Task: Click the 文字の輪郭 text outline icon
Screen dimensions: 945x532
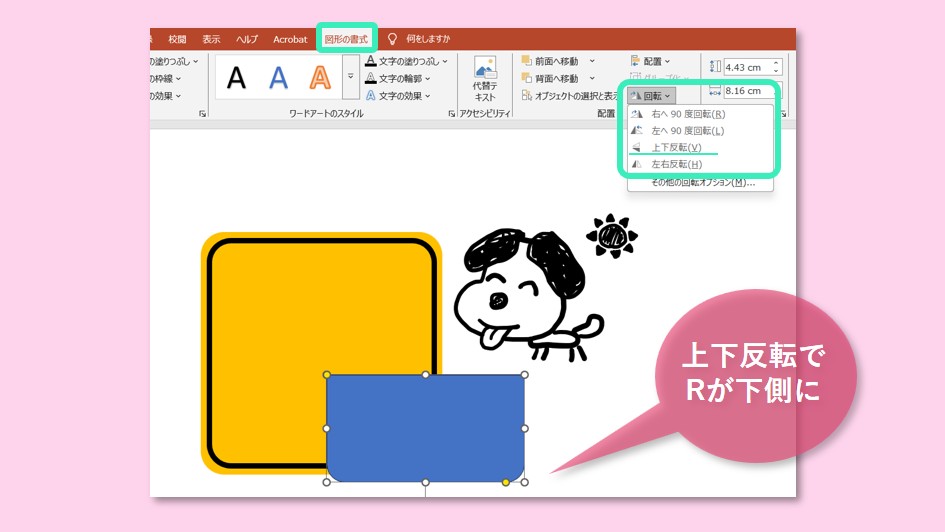Action: [371, 78]
